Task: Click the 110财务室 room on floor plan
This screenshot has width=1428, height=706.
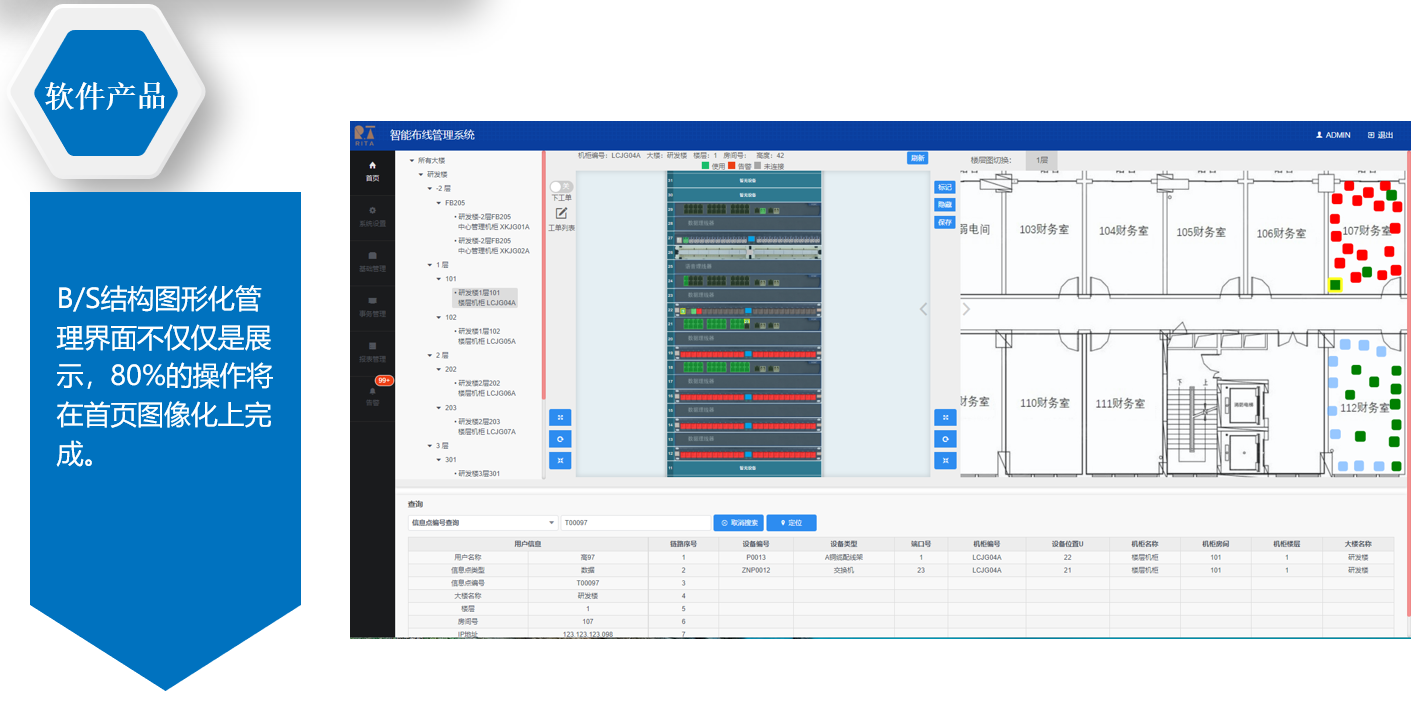Action: (x=1044, y=403)
